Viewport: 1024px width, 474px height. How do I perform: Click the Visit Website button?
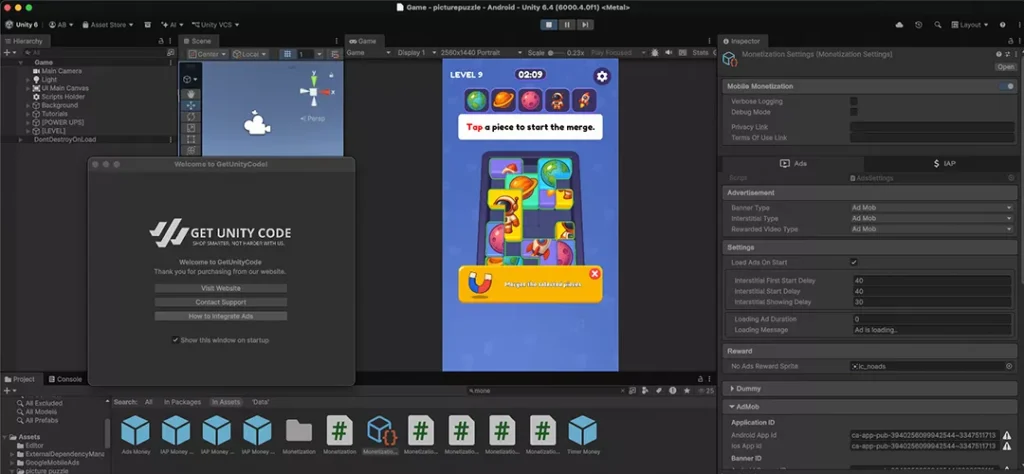221,288
